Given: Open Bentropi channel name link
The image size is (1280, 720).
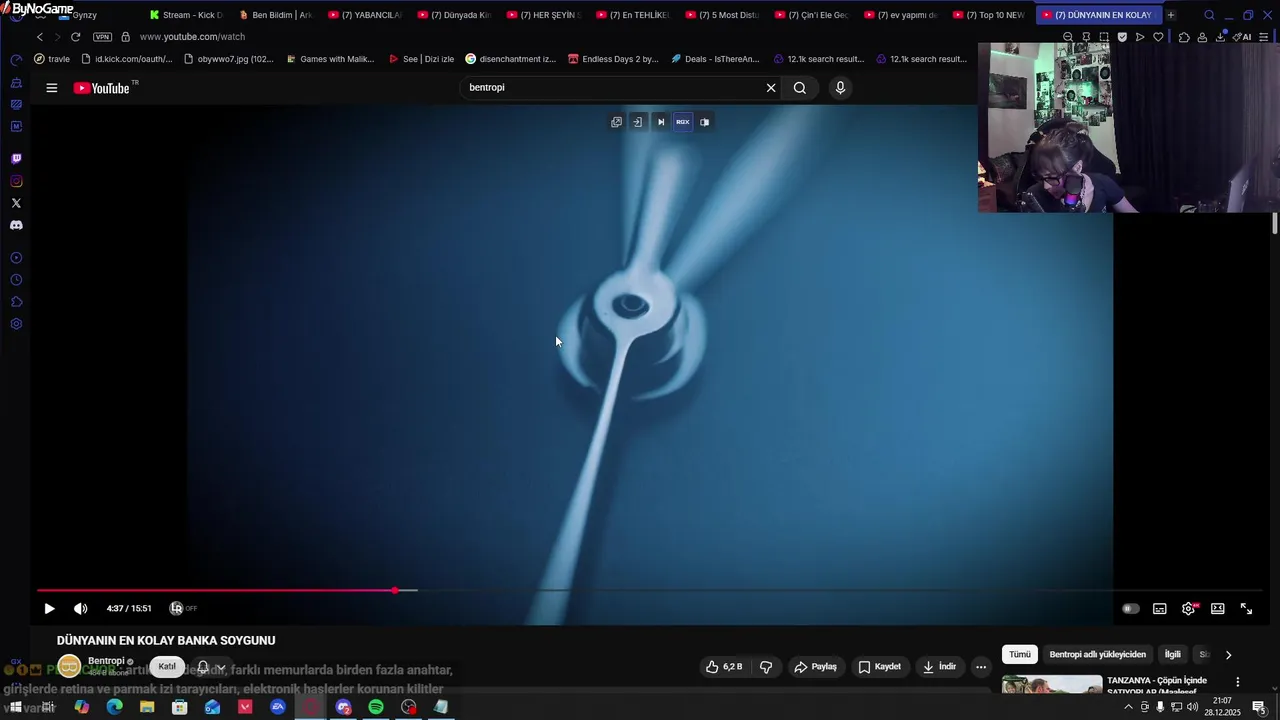Looking at the screenshot, I should point(106,661).
